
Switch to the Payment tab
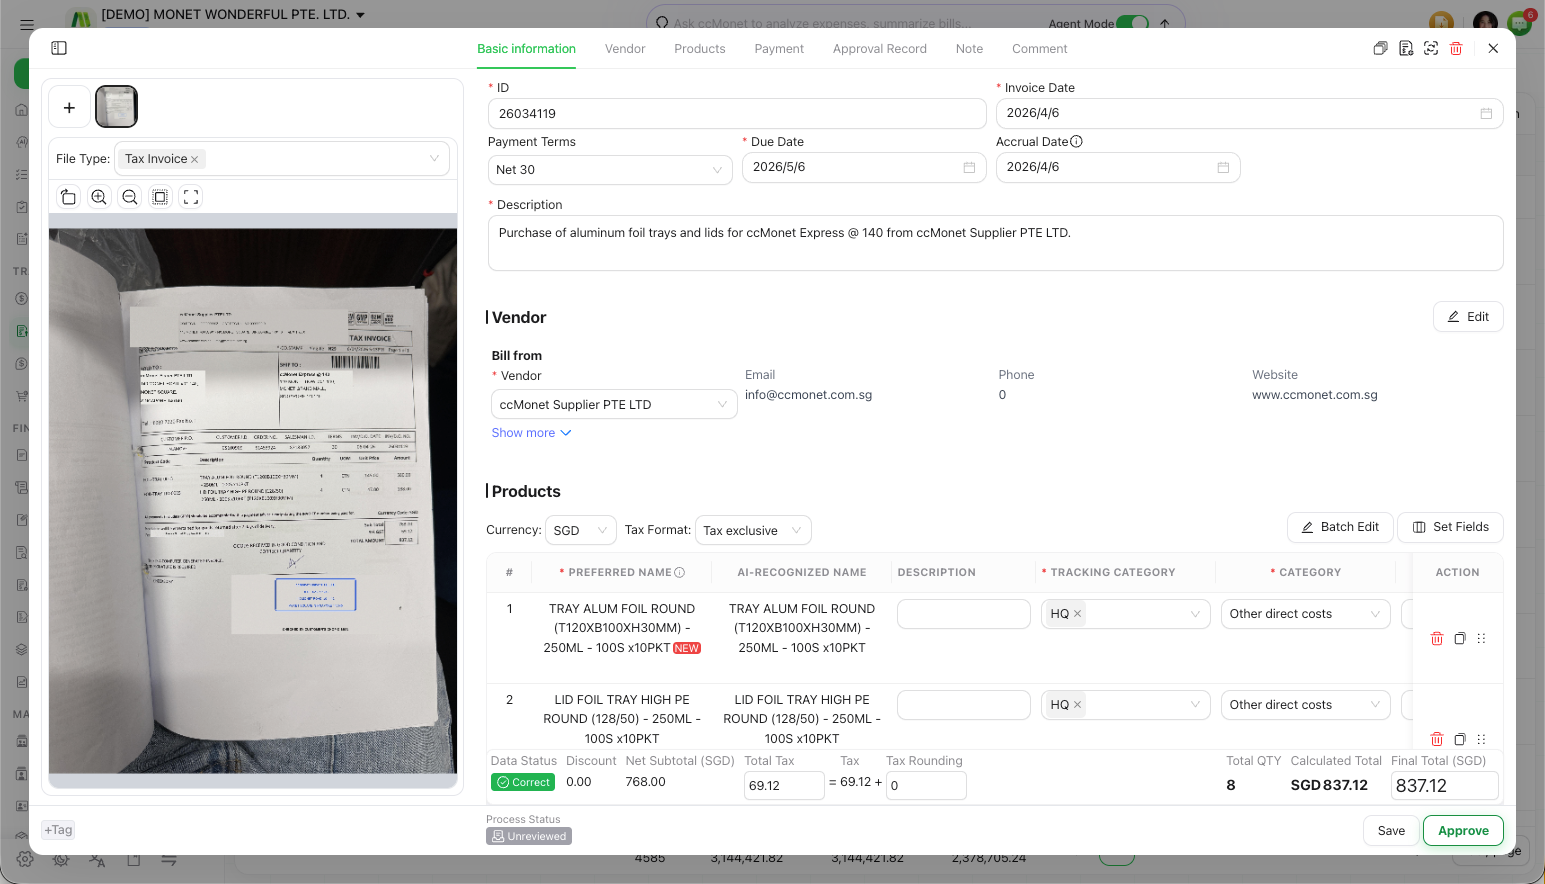[x=779, y=49]
